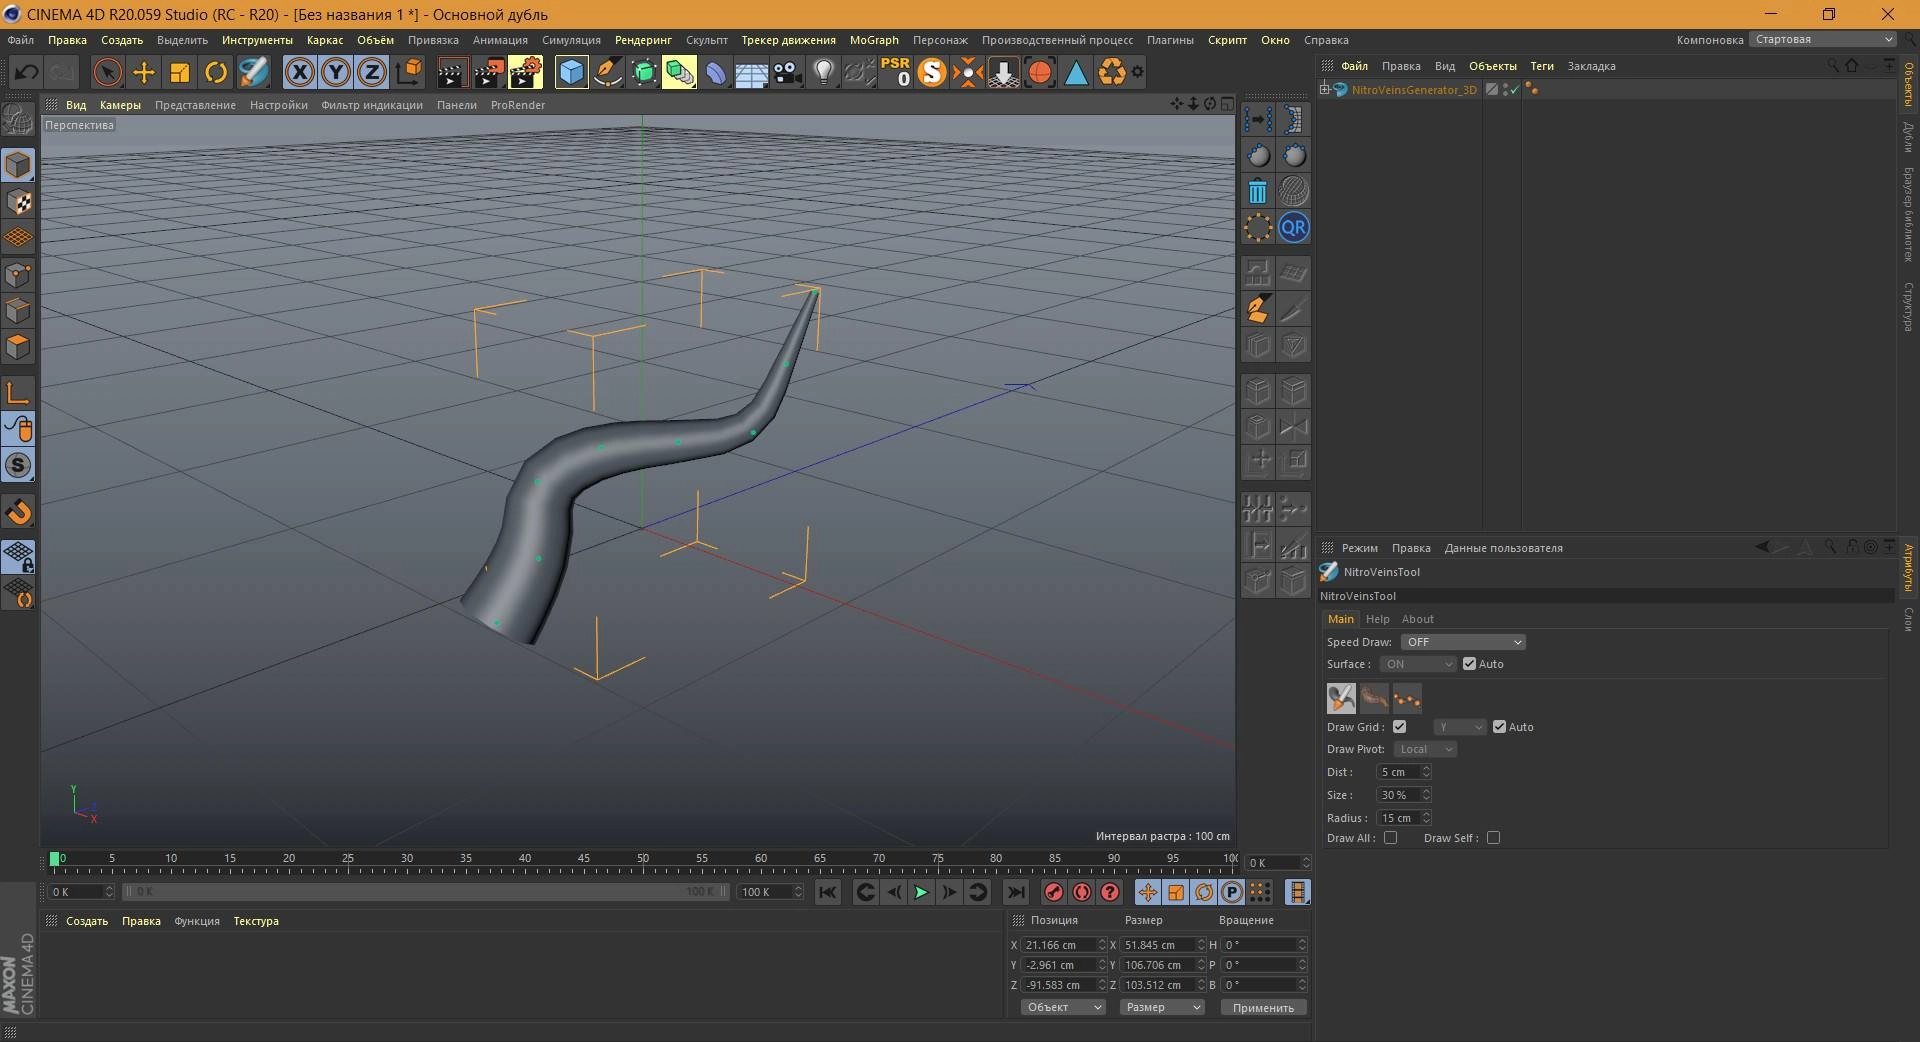Click Render View clapperboard icon

click(x=452, y=72)
